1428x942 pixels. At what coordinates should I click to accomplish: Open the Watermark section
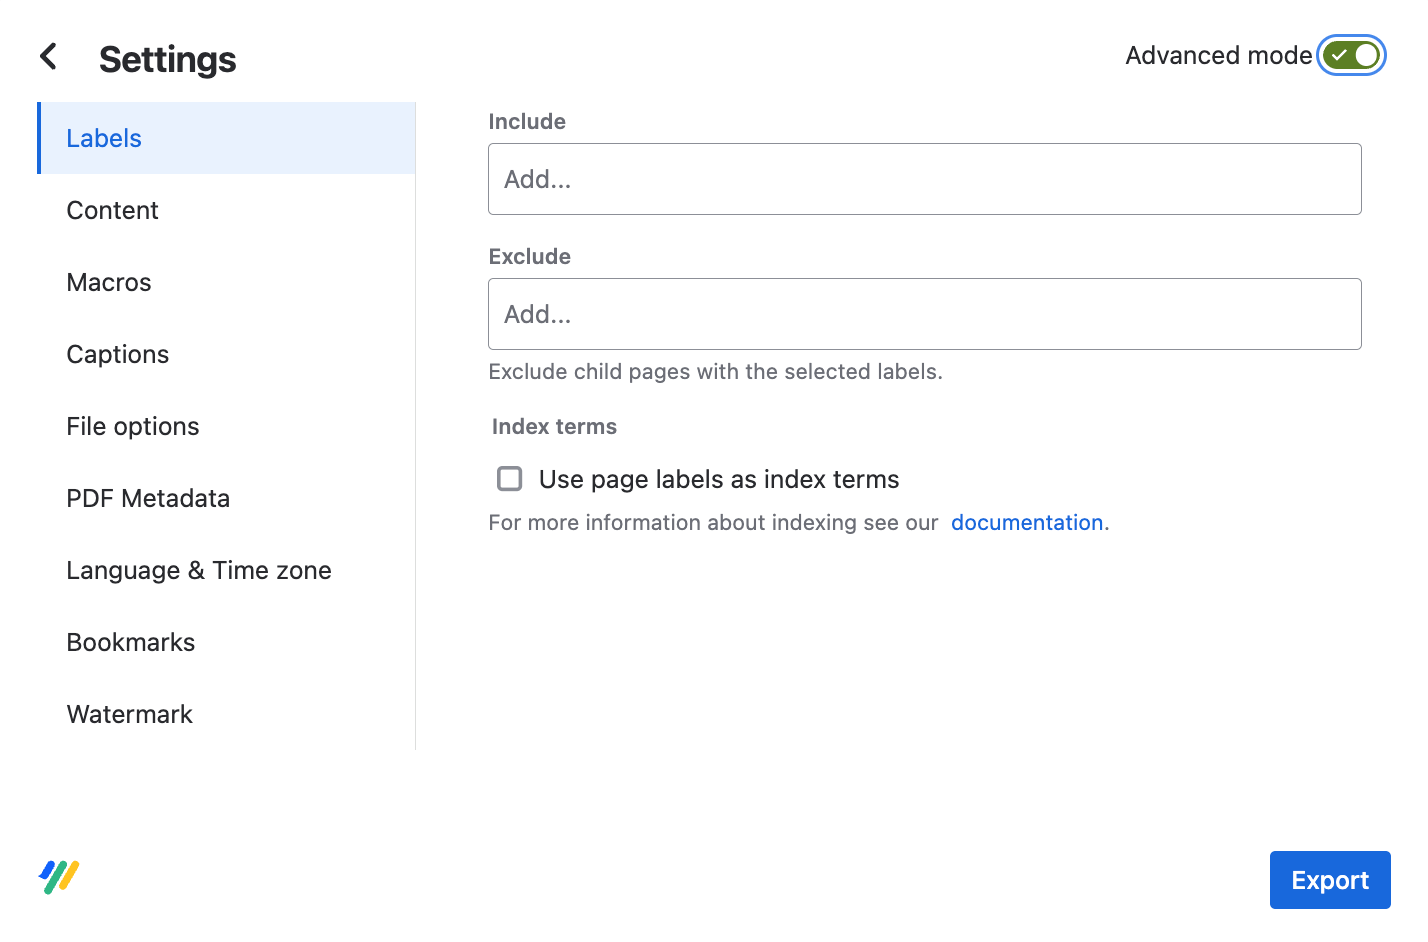(226, 714)
